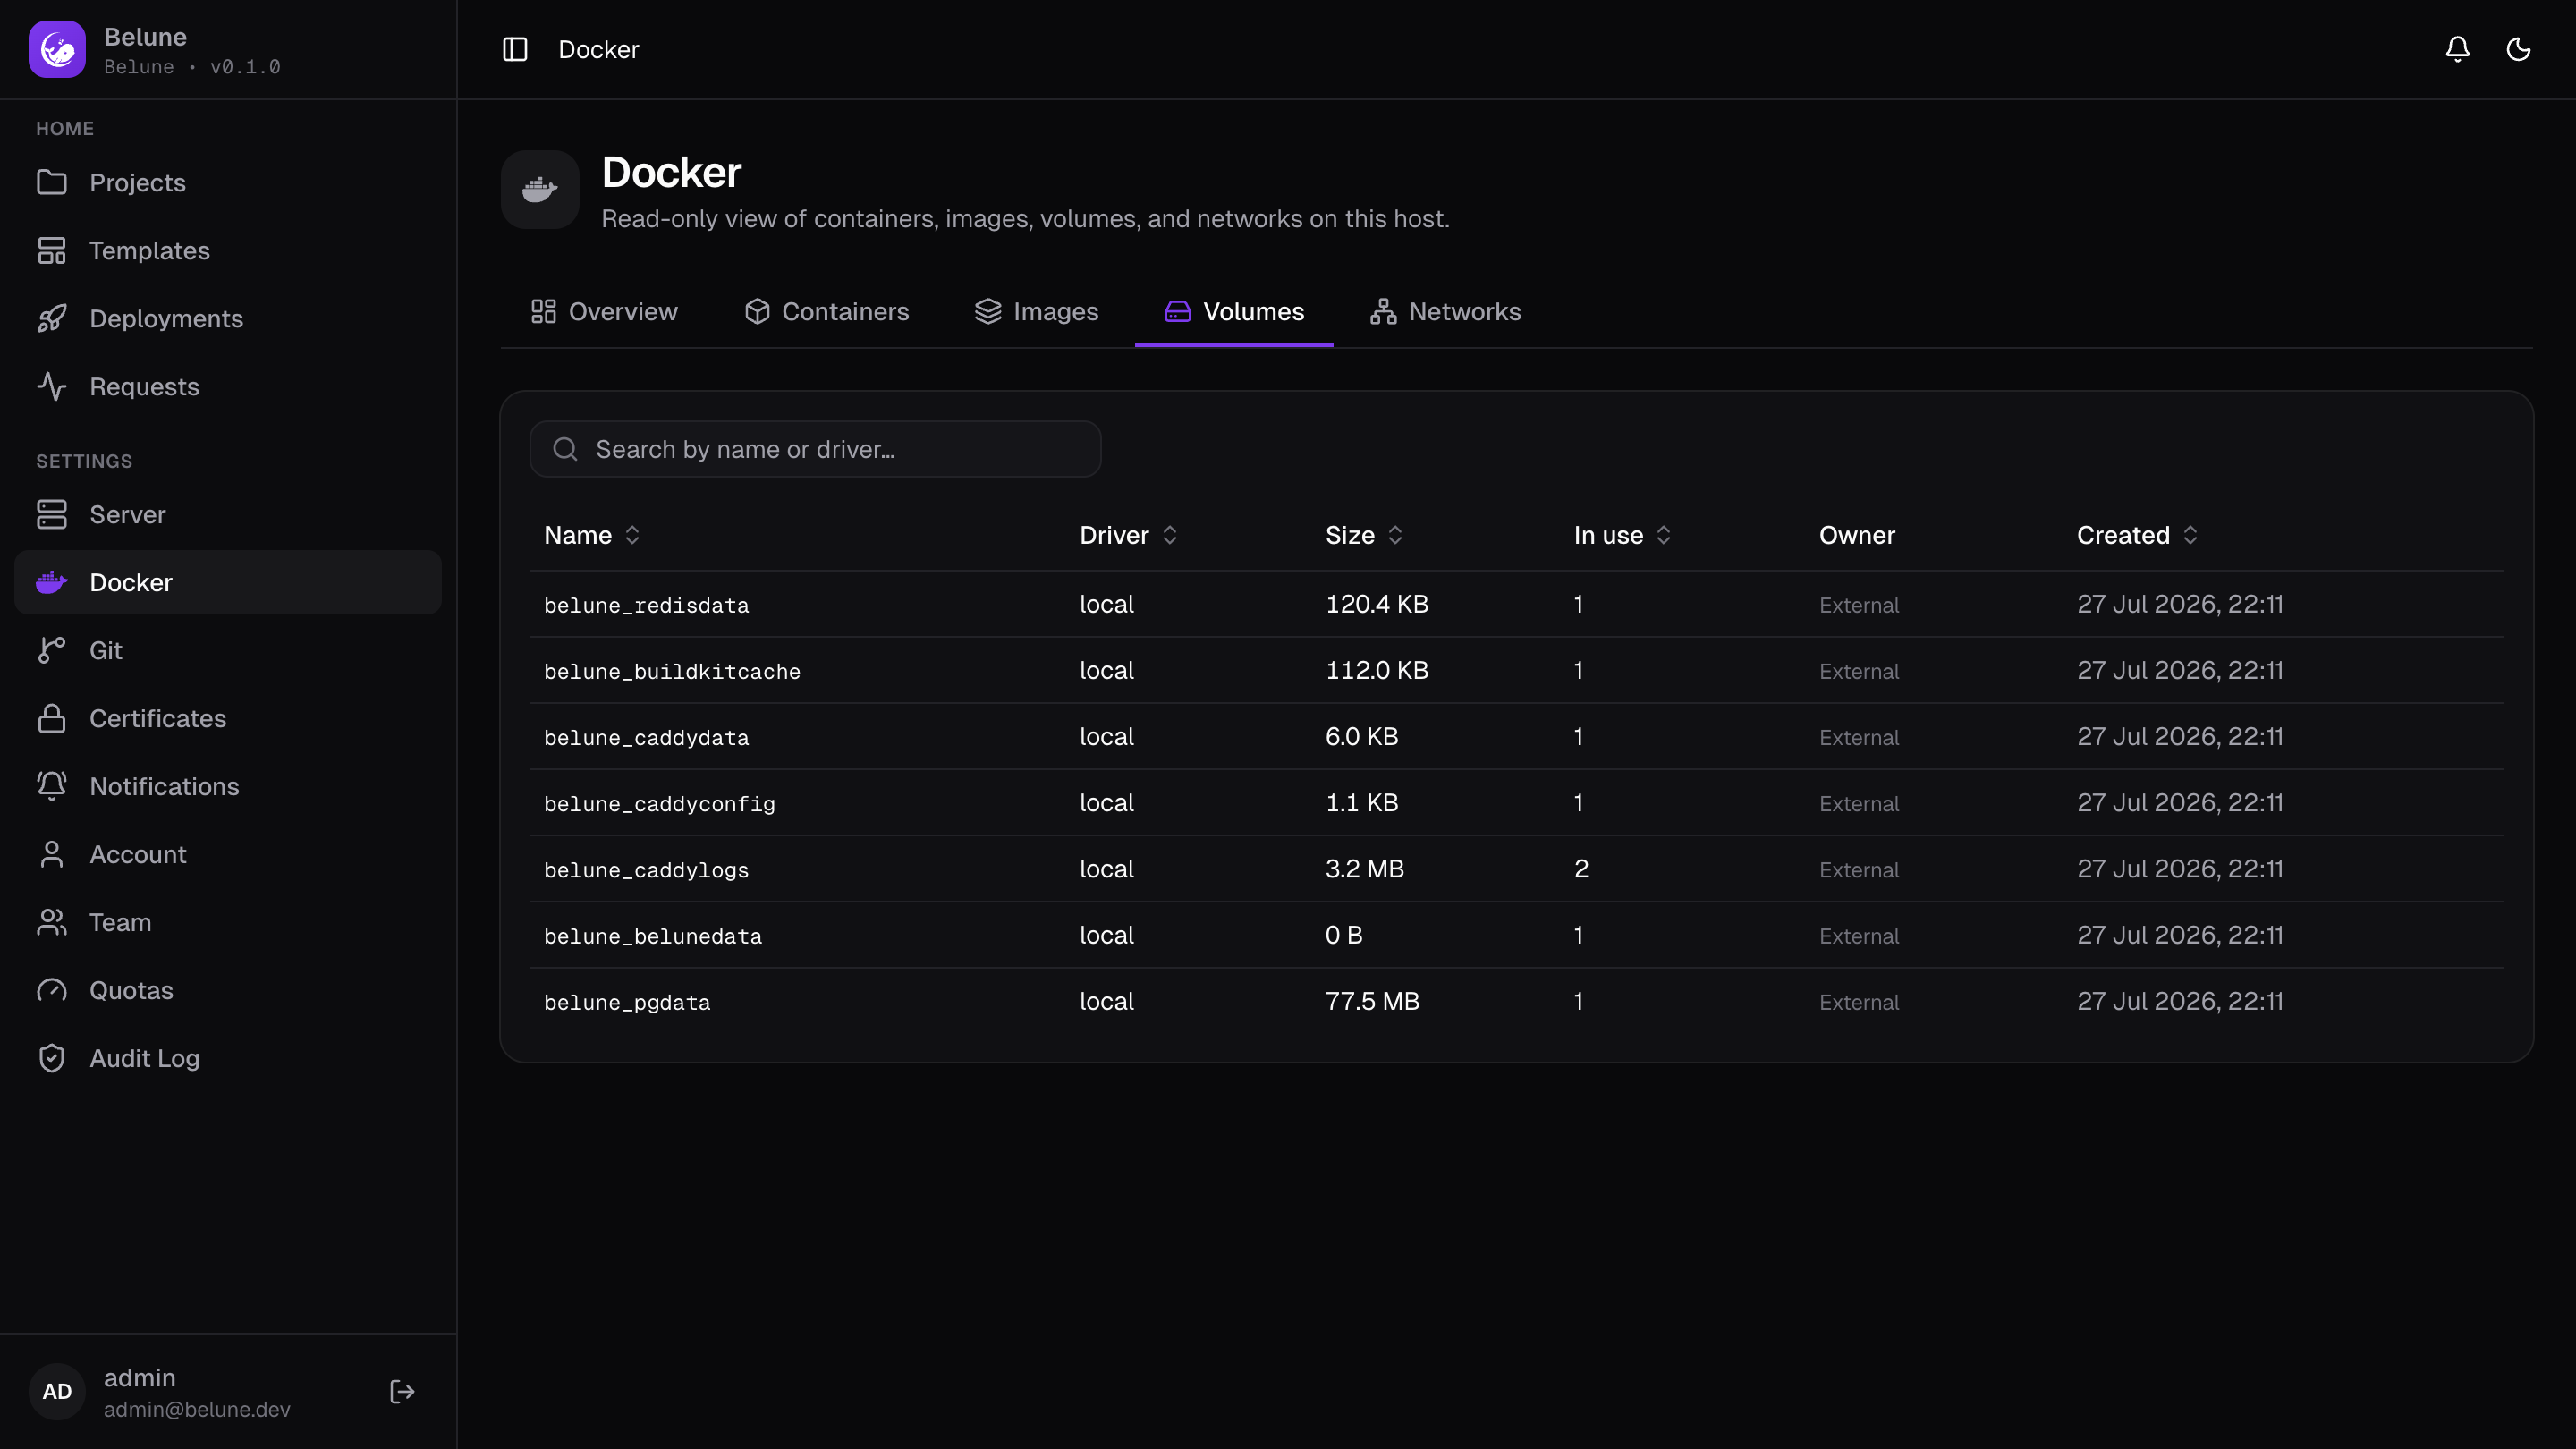Select the belune_belunedata volume name
Image resolution: width=2576 pixels, height=1449 pixels.
[x=652, y=936]
